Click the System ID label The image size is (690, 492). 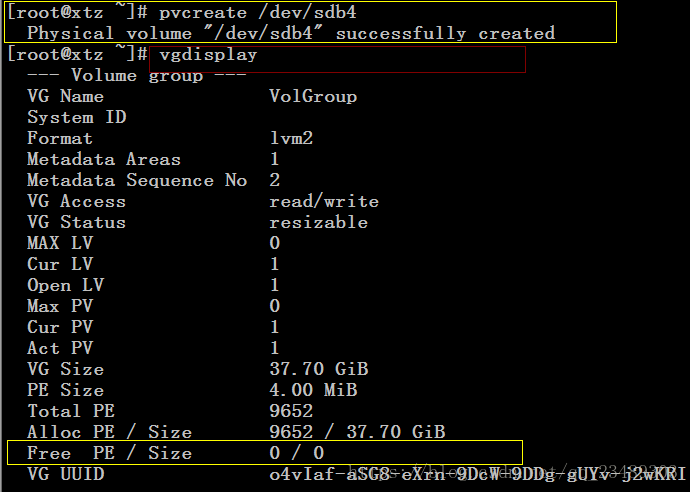[77, 117]
